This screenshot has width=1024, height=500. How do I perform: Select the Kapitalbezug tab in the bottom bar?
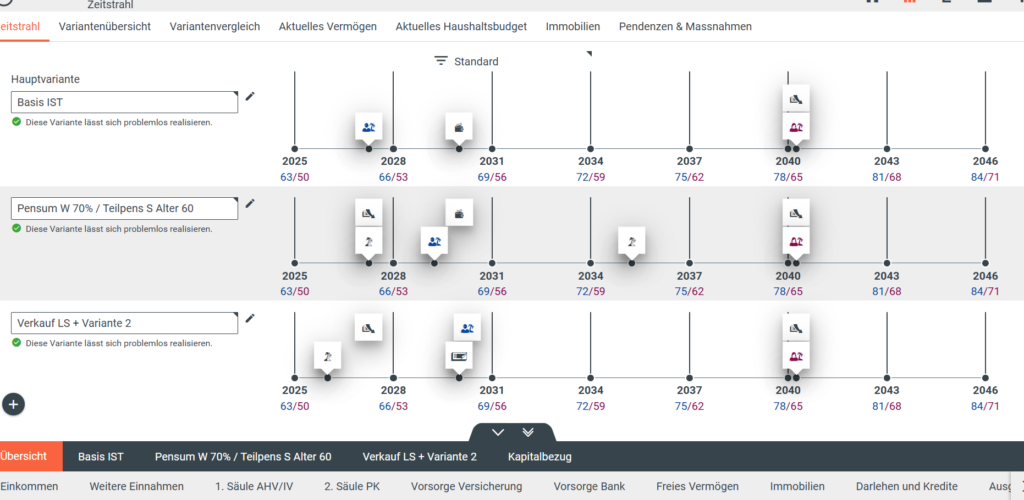(x=540, y=456)
